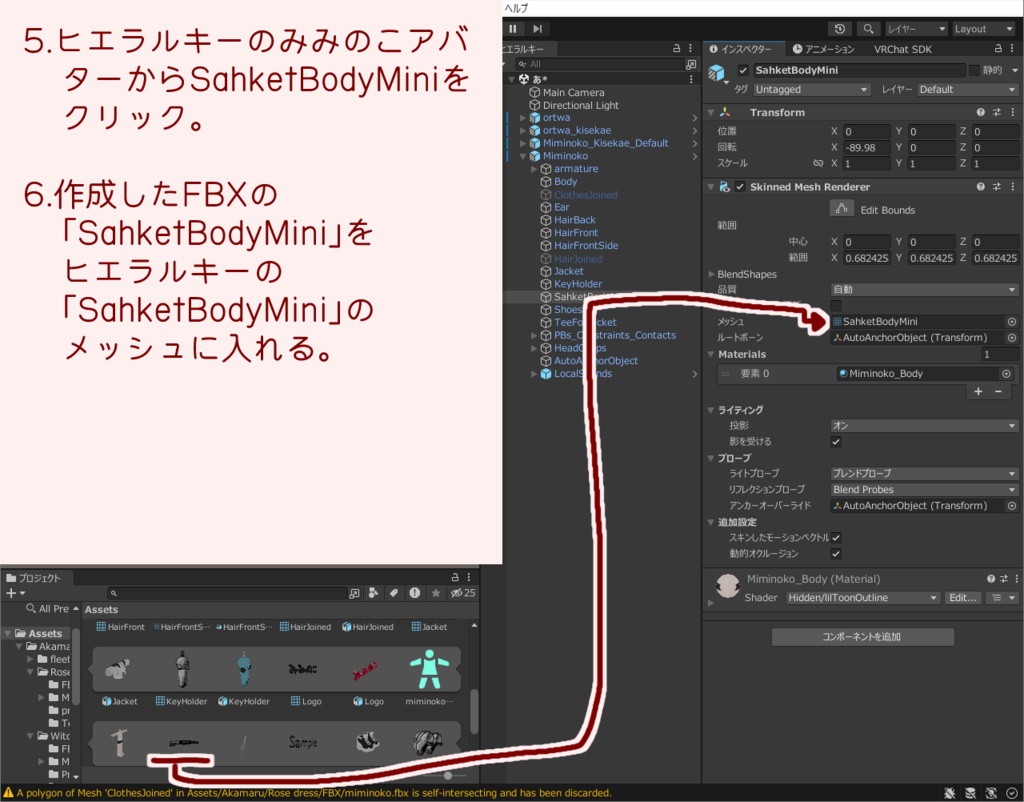The width and height of the screenshot is (1024, 802).
Task: Add a material slot with the plus button
Action: 978,391
